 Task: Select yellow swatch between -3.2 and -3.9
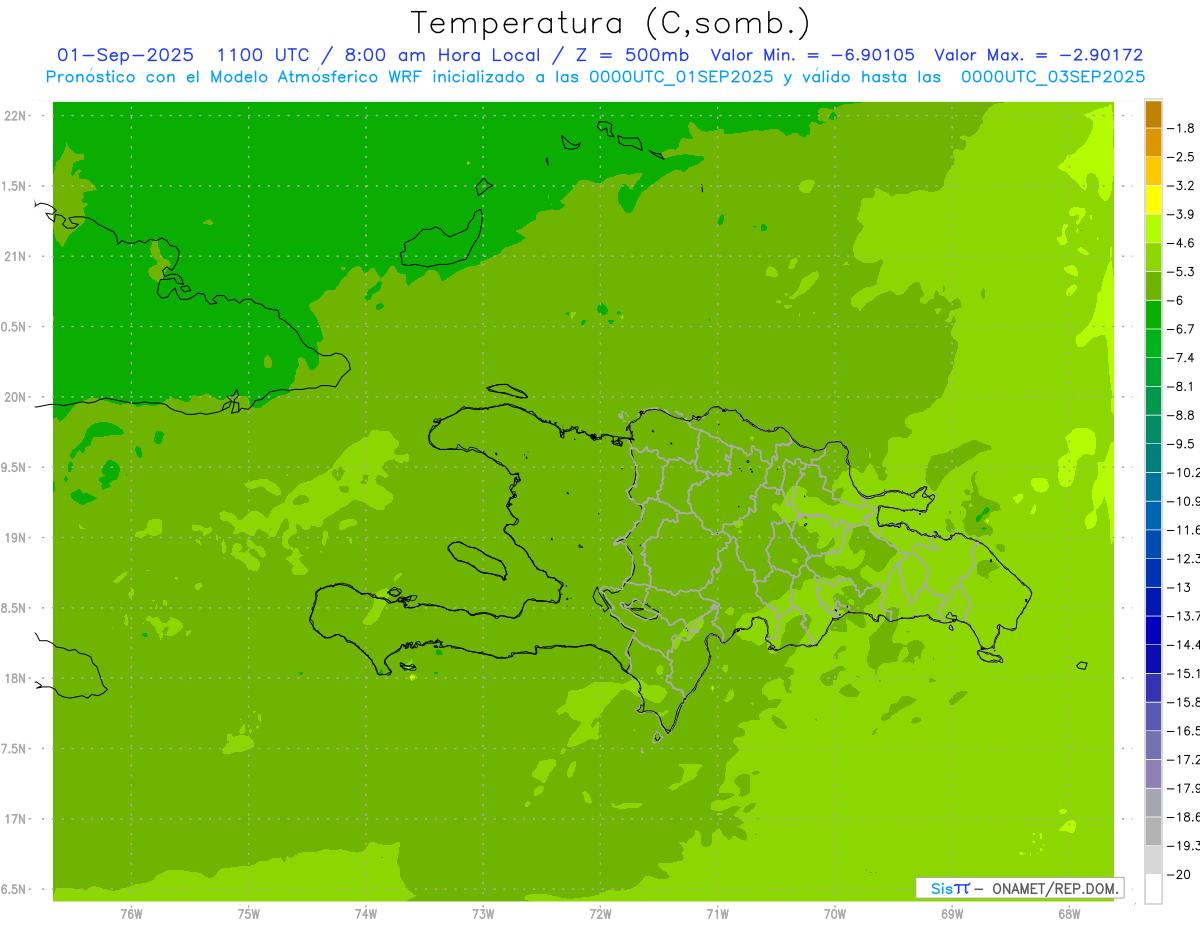1153,200
